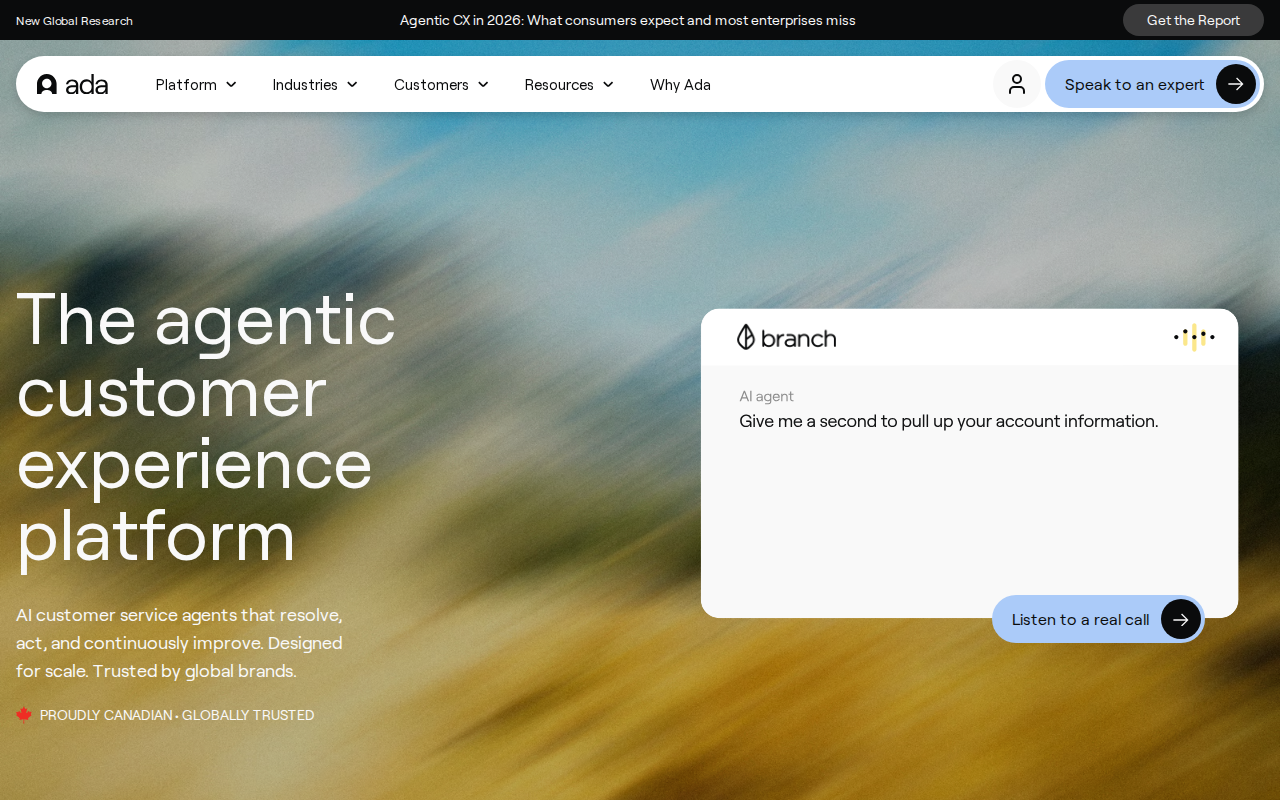Screen dimensions: 1280x800
Task: Open the Resources menu
Action: [569, 85]
